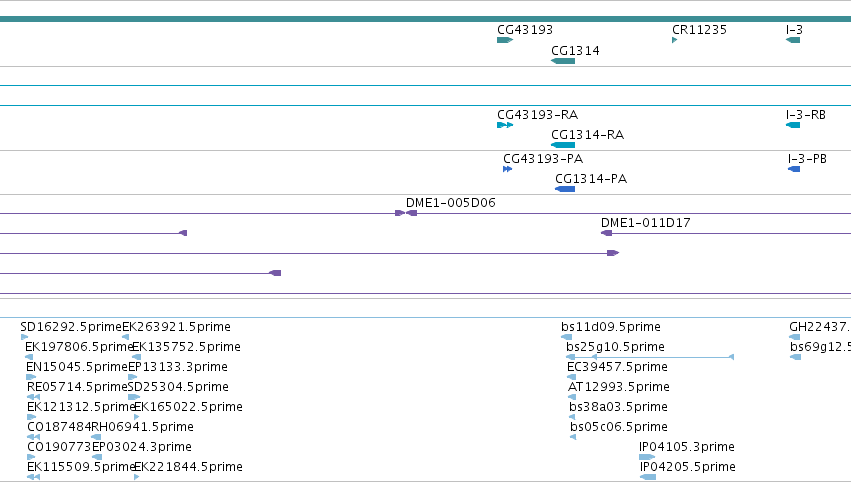851x482 pixels.
Task: Select the DME1-005D06 BAC end arrows
Action: point(406,213)
